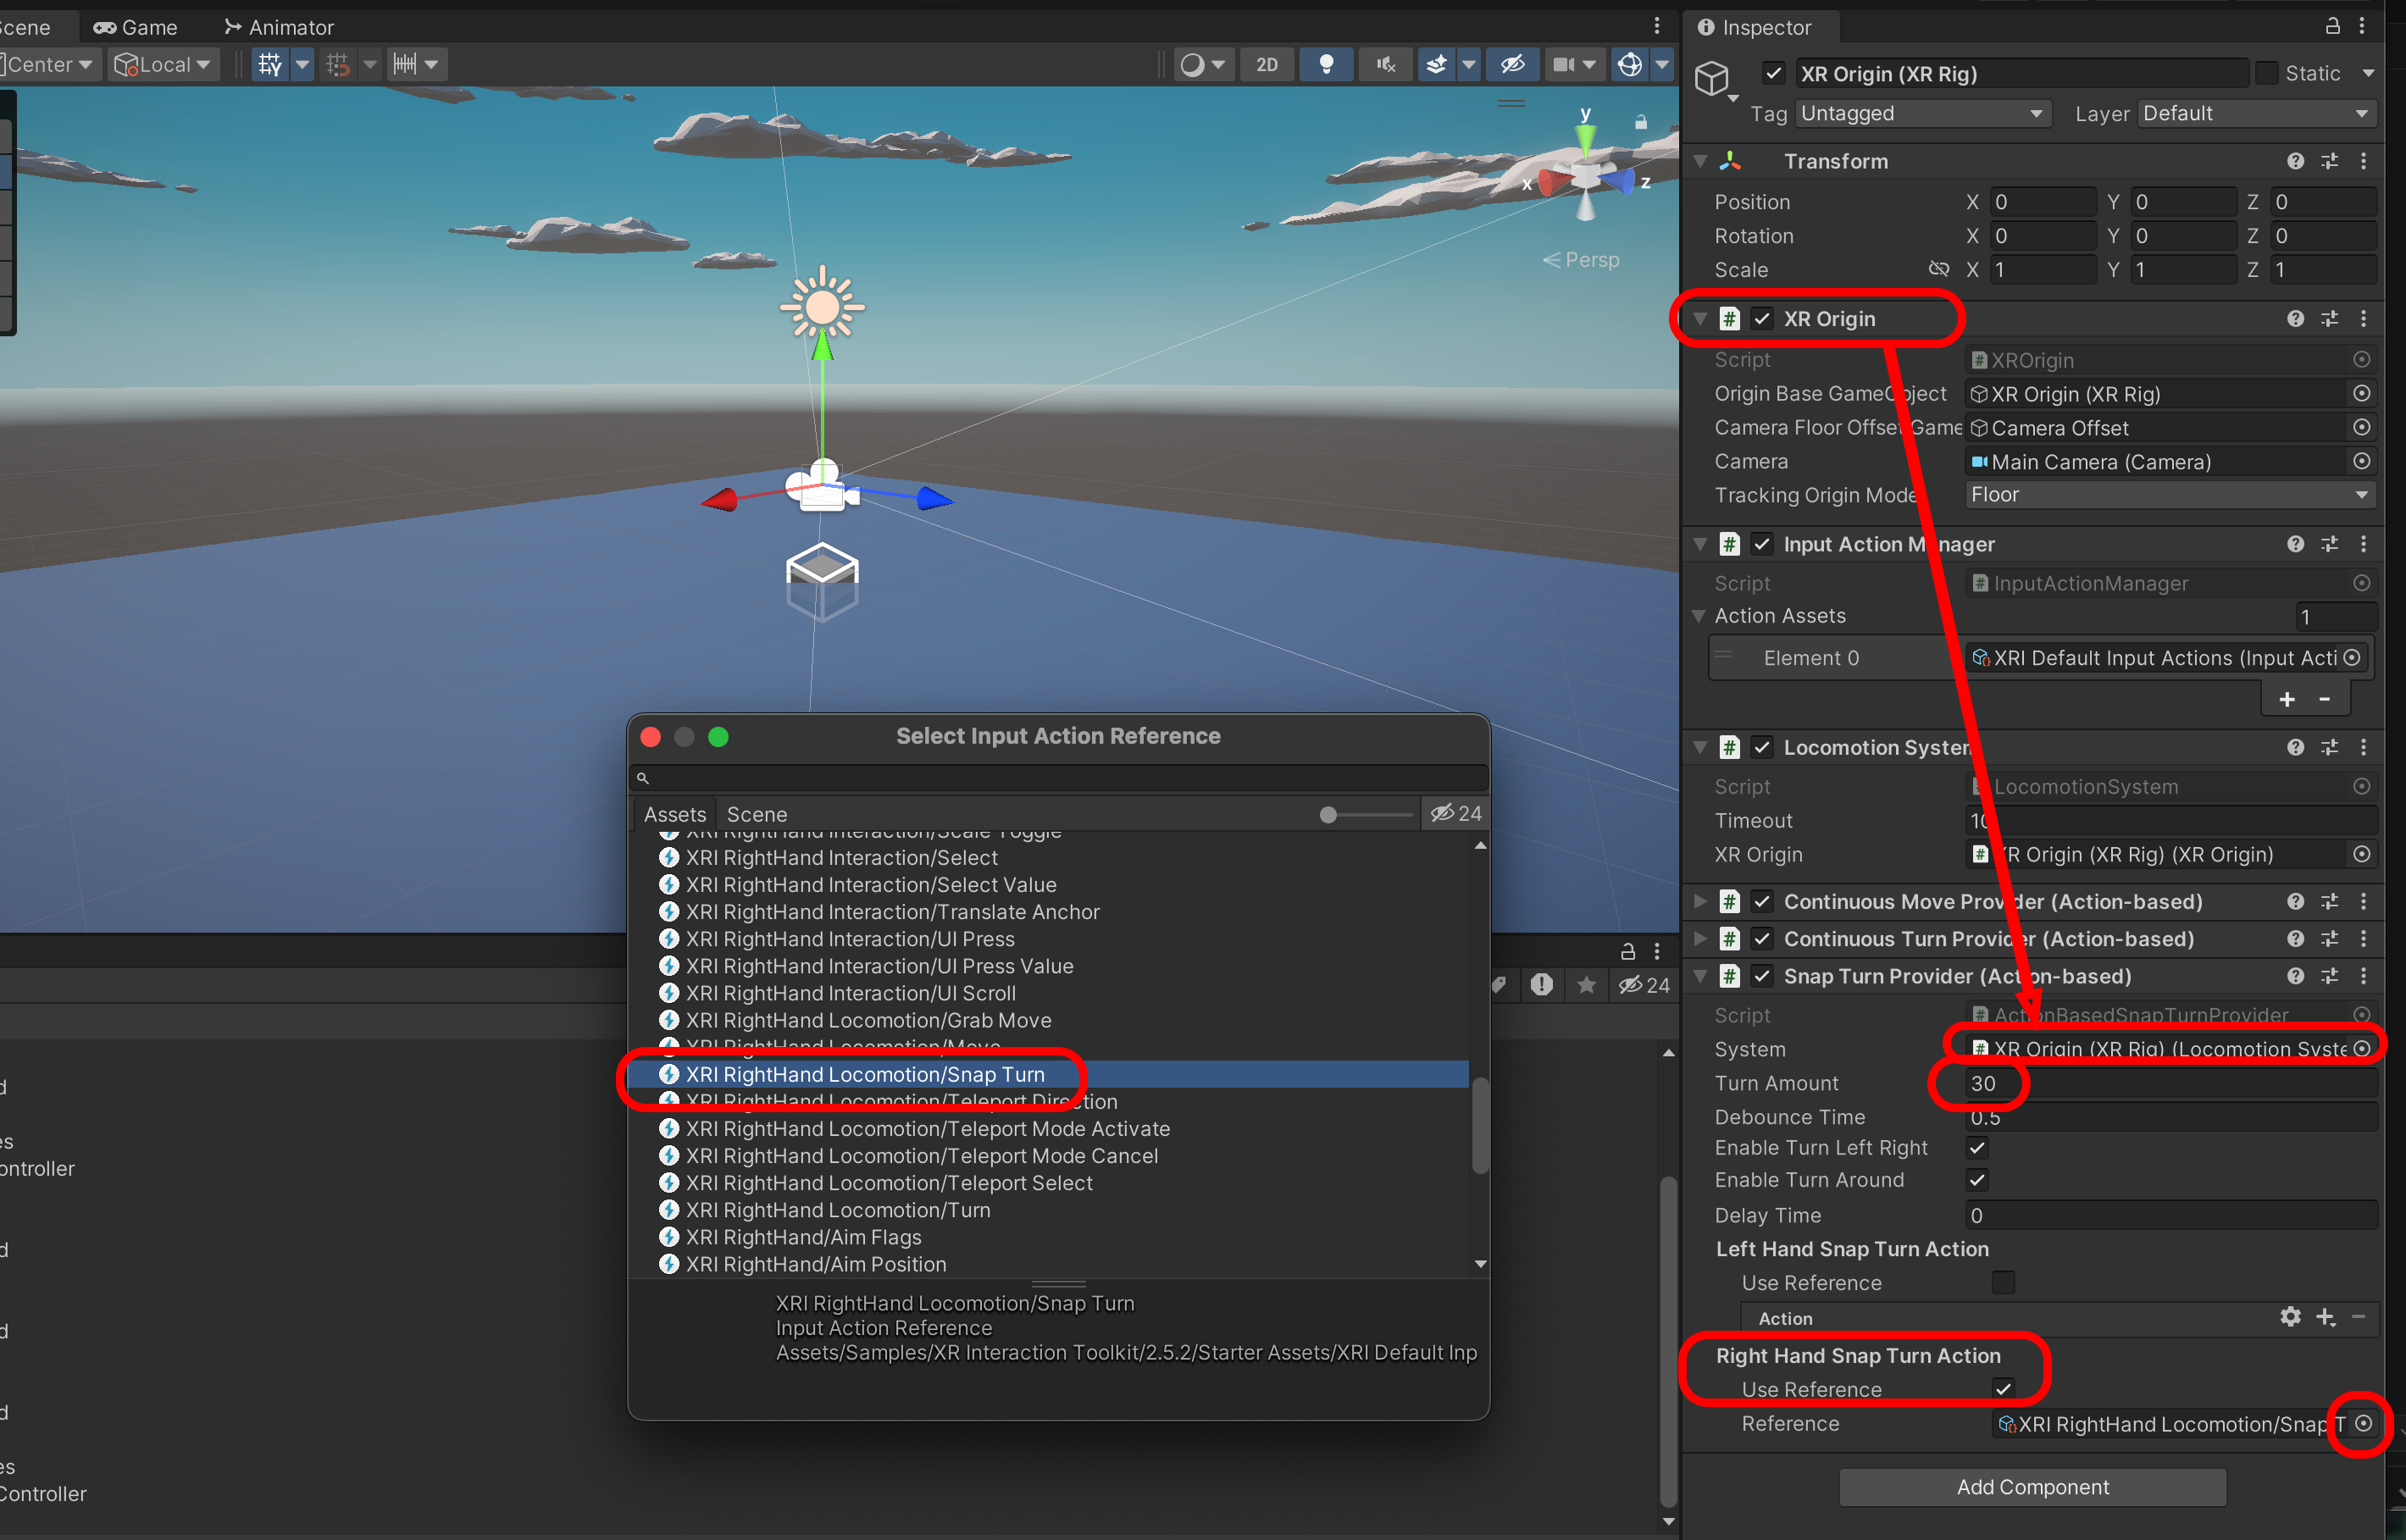Switch to the Game tab
The image size is (2406, 1540).
(136, 27)
